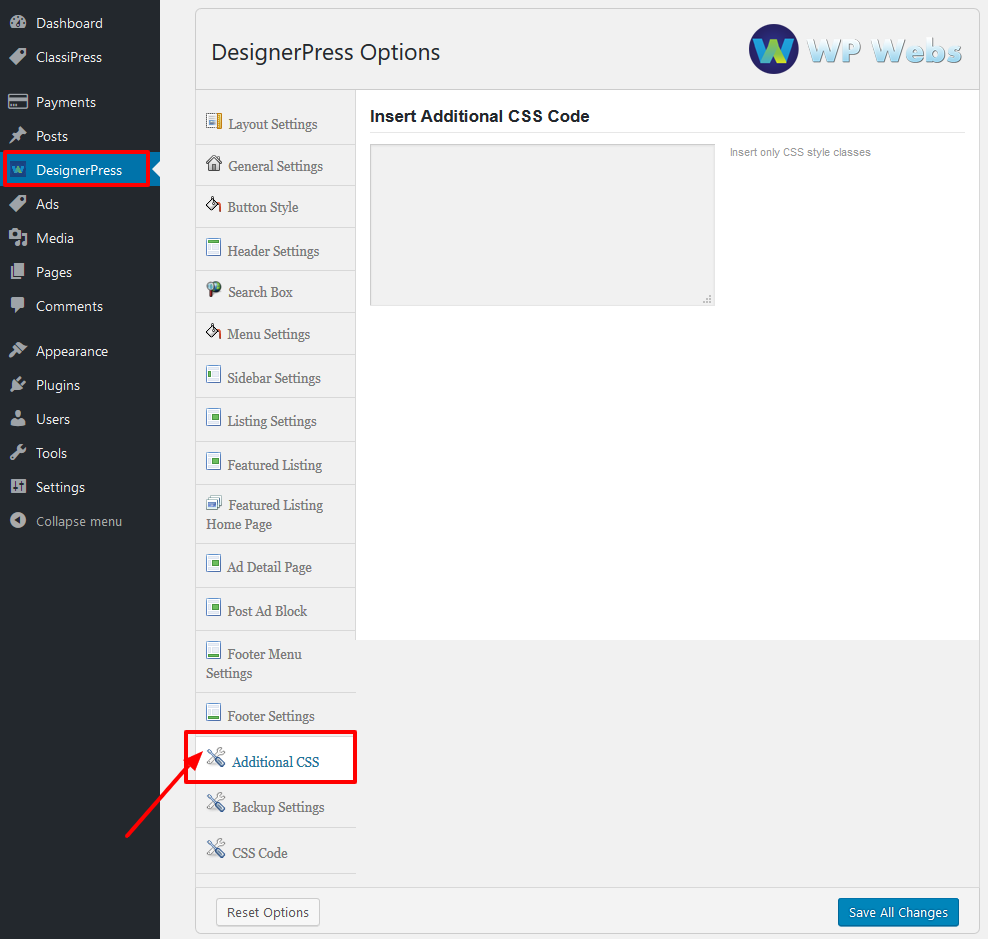
Task: Open the Header Settings tab
Action: click(275, 250)
